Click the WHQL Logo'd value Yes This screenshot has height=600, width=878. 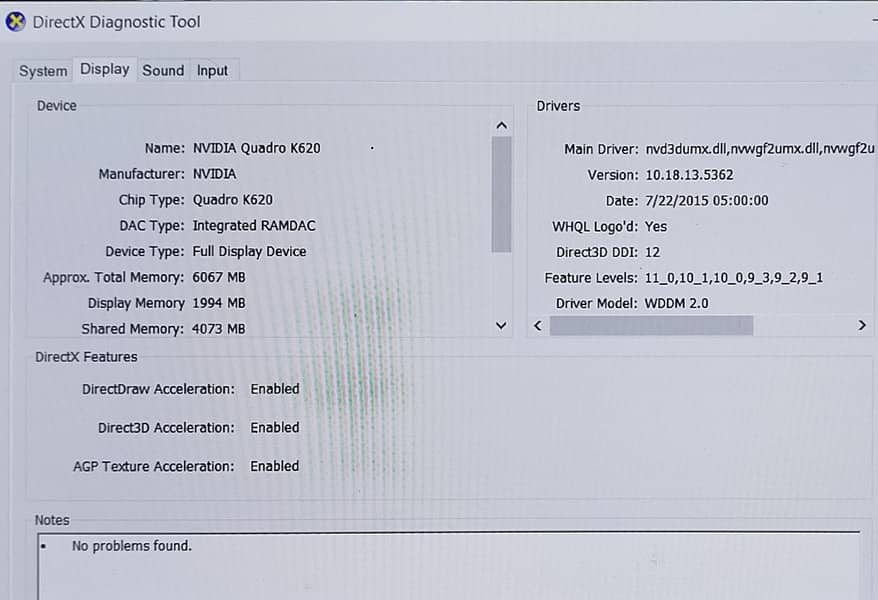tap(656, 226)
